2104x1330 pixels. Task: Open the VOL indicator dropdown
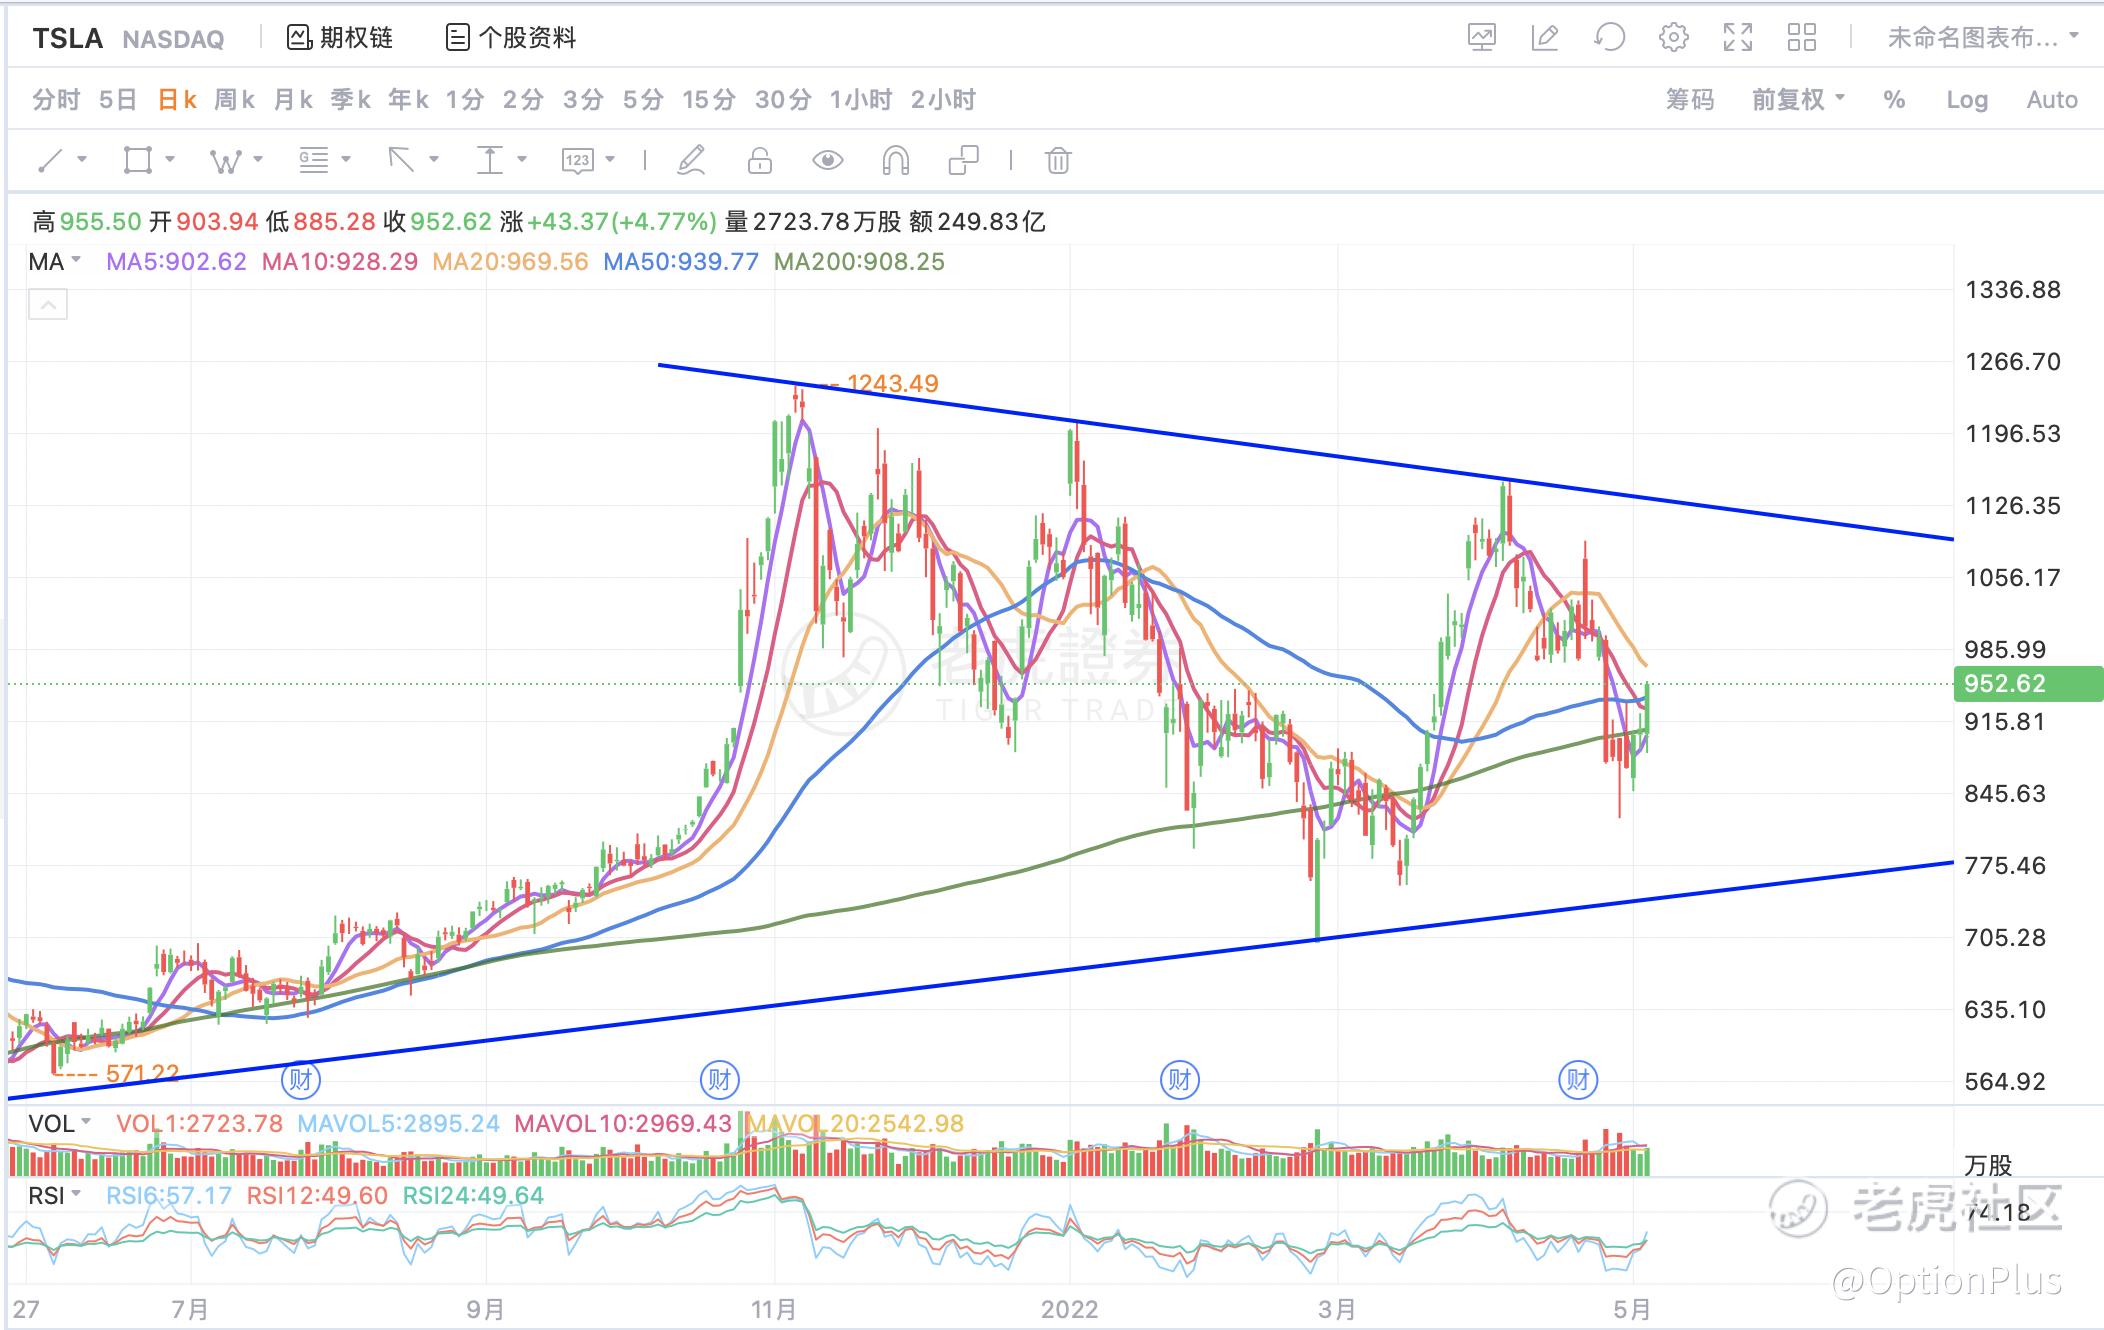pyautogui.click(x=60, y=1124)
